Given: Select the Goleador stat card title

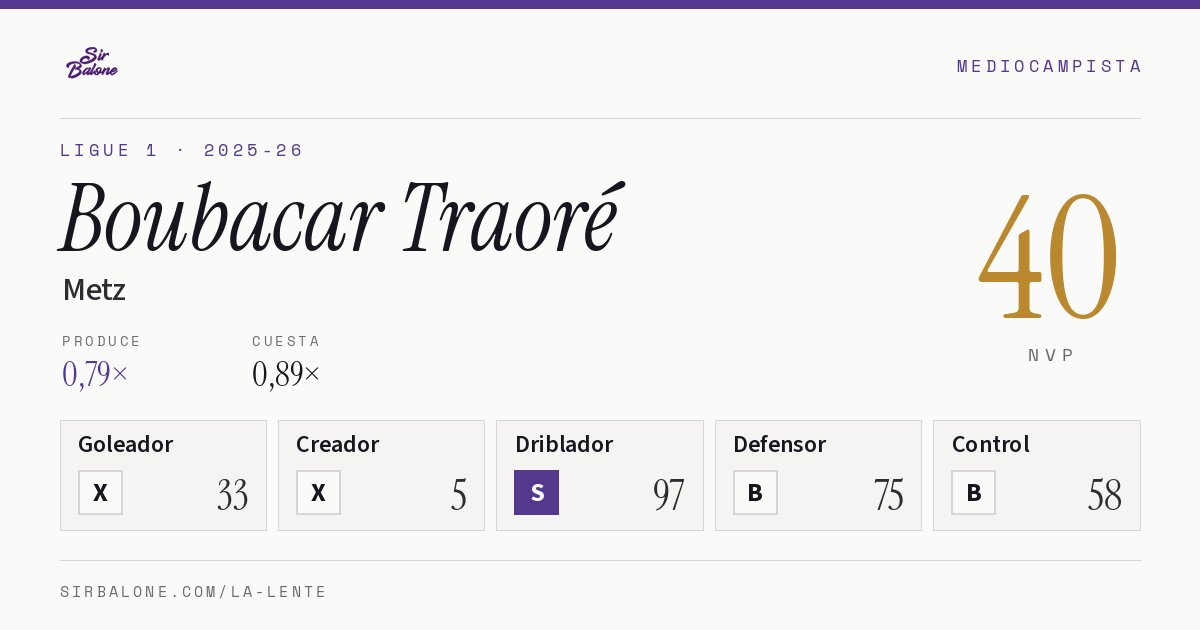Looking at the screenshot, I should [x=126, y=444].
